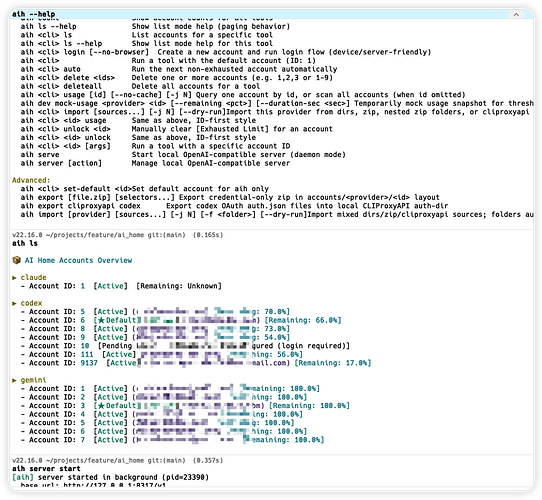The image size is (542, 500).
Task: Click the prompt line showing (0.357s)
Action: (118, 461)
